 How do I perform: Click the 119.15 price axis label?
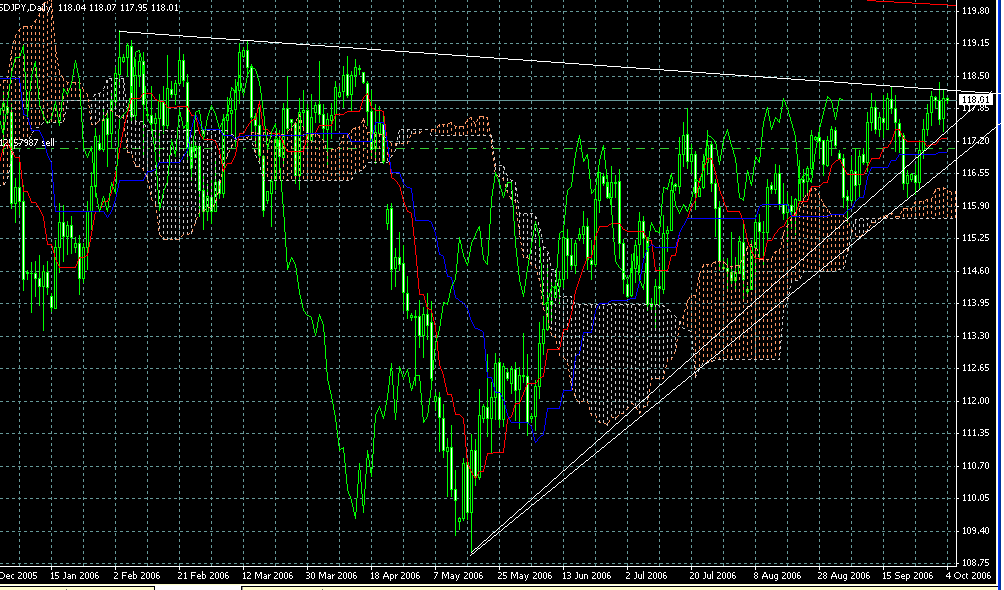click(x=976, y=43)
